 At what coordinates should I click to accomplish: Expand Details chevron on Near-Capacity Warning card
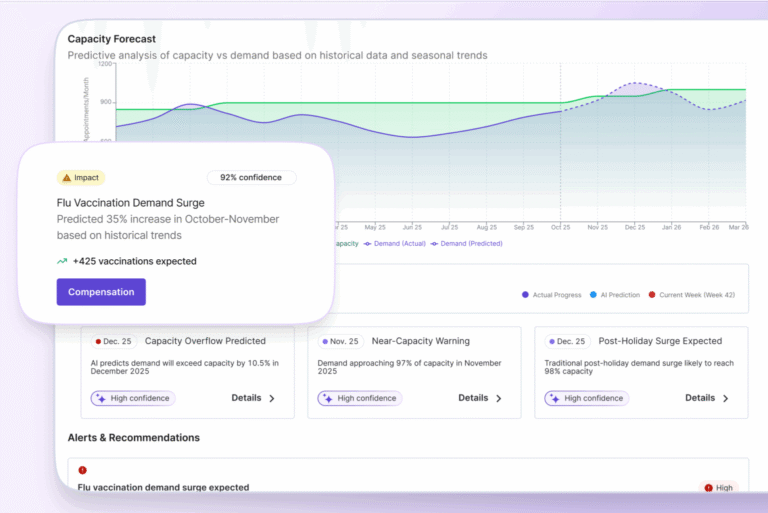click(498, 398)
